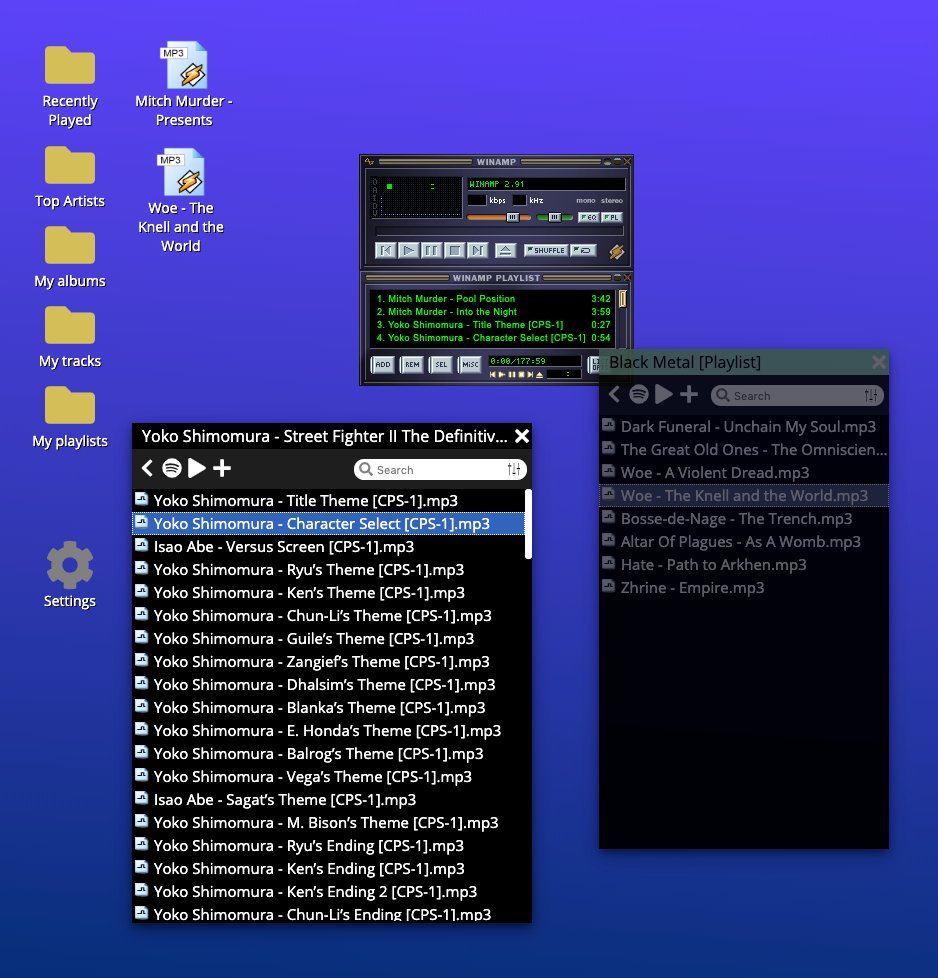This screenshot has width=938, height=978.
Task: Select Isao Abe - Versus Screen [CPS-1].mp3
Action: pyautogui.click(x=329, y=547)
